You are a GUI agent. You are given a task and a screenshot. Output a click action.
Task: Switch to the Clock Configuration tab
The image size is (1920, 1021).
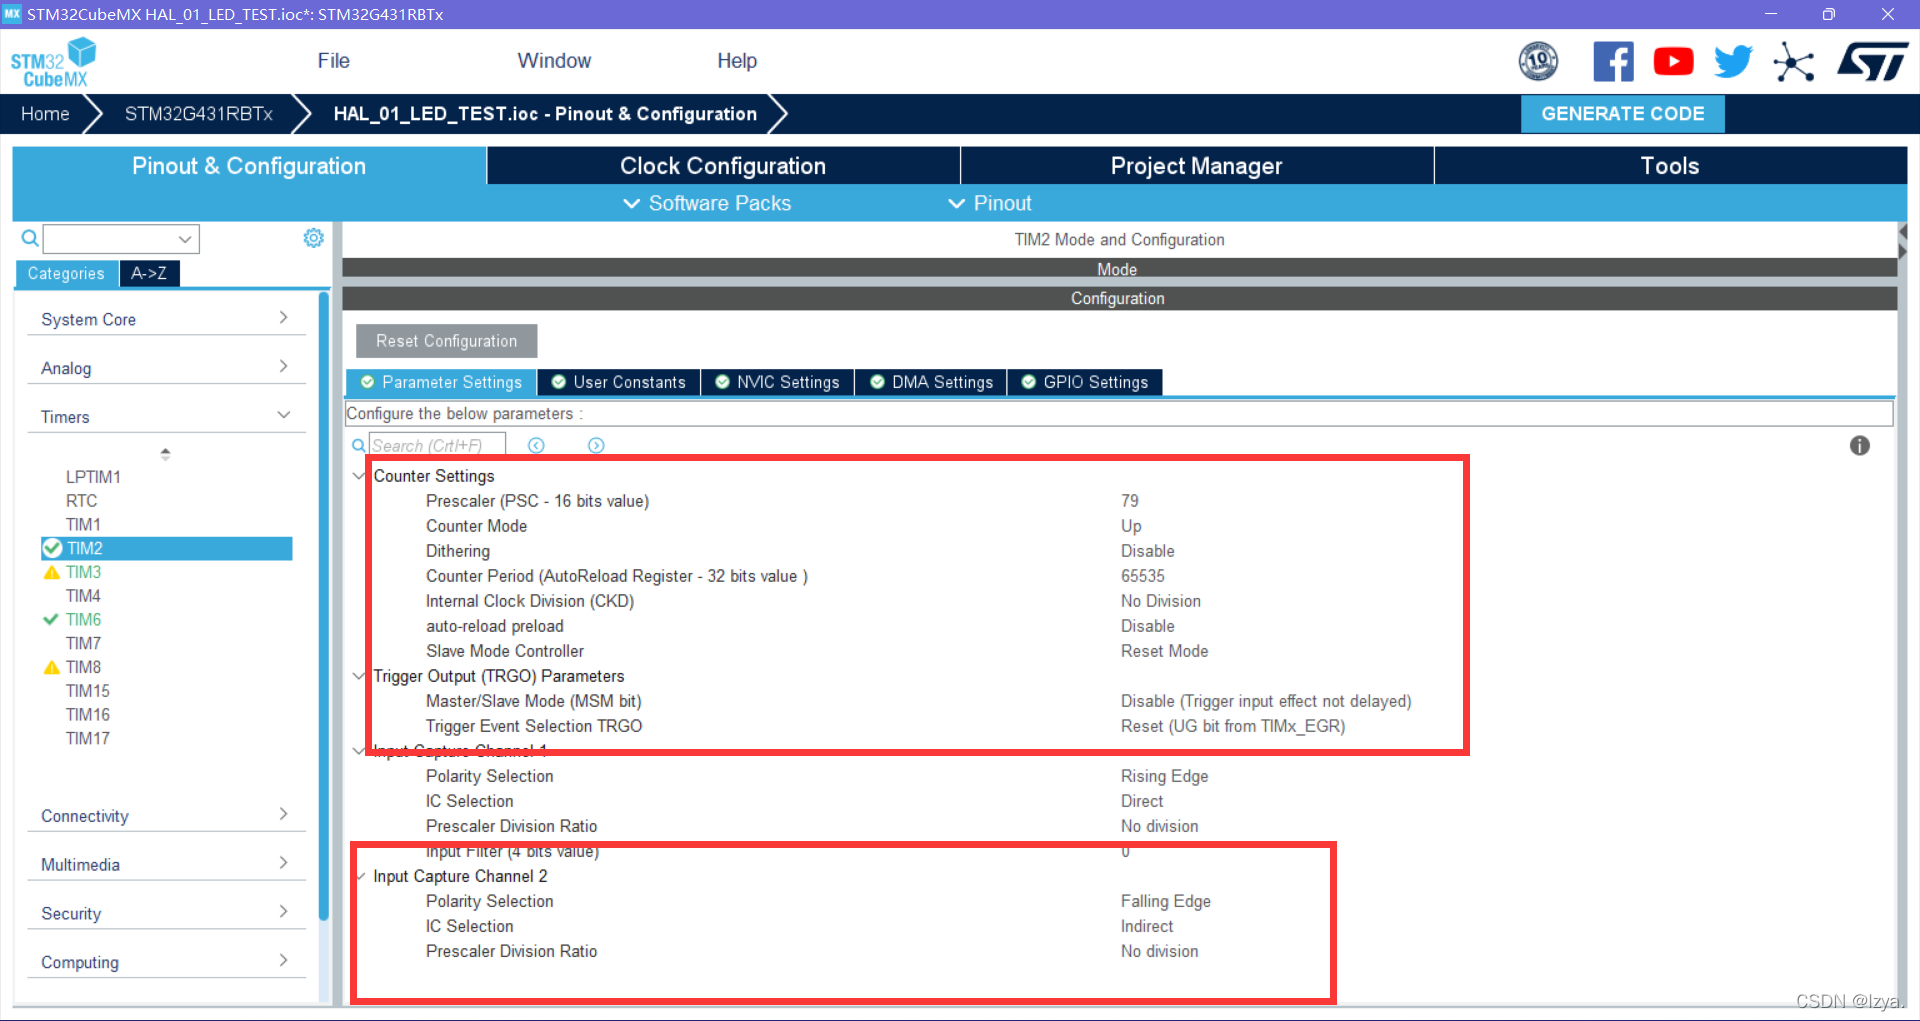point(723,166)
